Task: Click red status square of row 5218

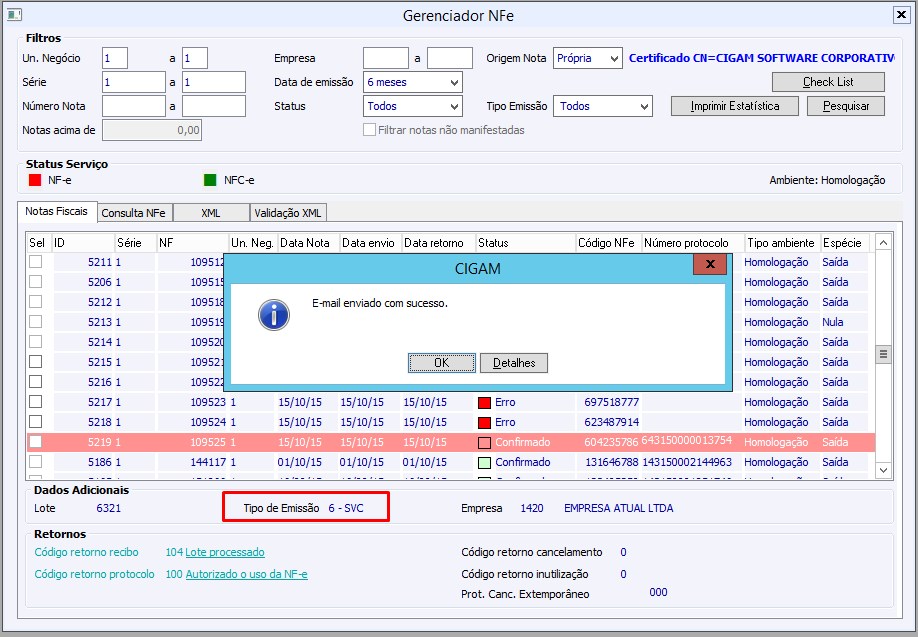Action: point(484,423)
